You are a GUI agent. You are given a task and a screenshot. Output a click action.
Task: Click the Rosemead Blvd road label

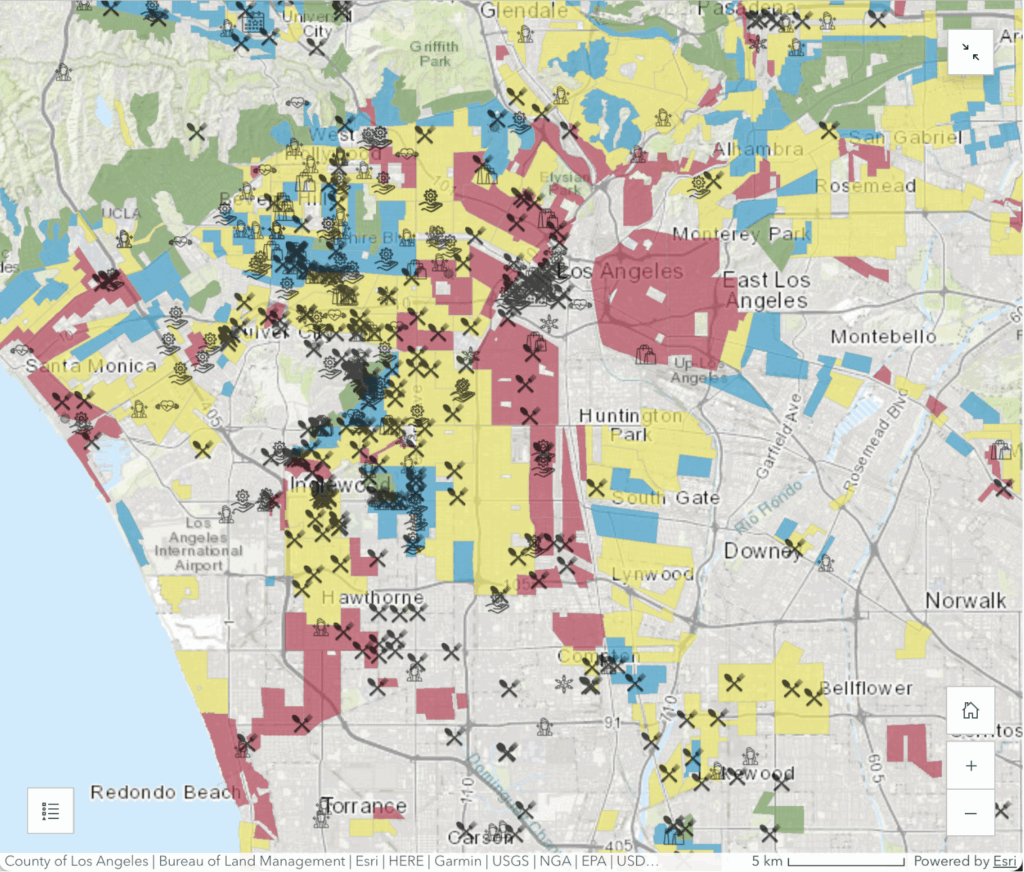(x=875, y=440)
